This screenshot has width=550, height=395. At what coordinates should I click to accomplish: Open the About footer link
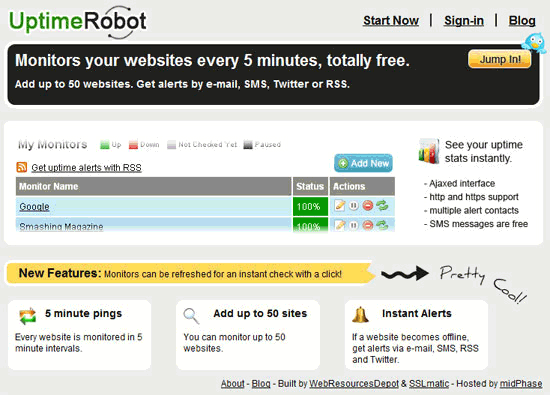(233, 384)
